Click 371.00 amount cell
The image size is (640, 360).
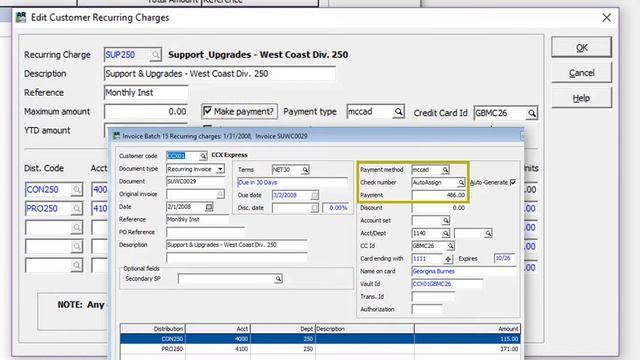pyautogui.click(x=467, y=349)
